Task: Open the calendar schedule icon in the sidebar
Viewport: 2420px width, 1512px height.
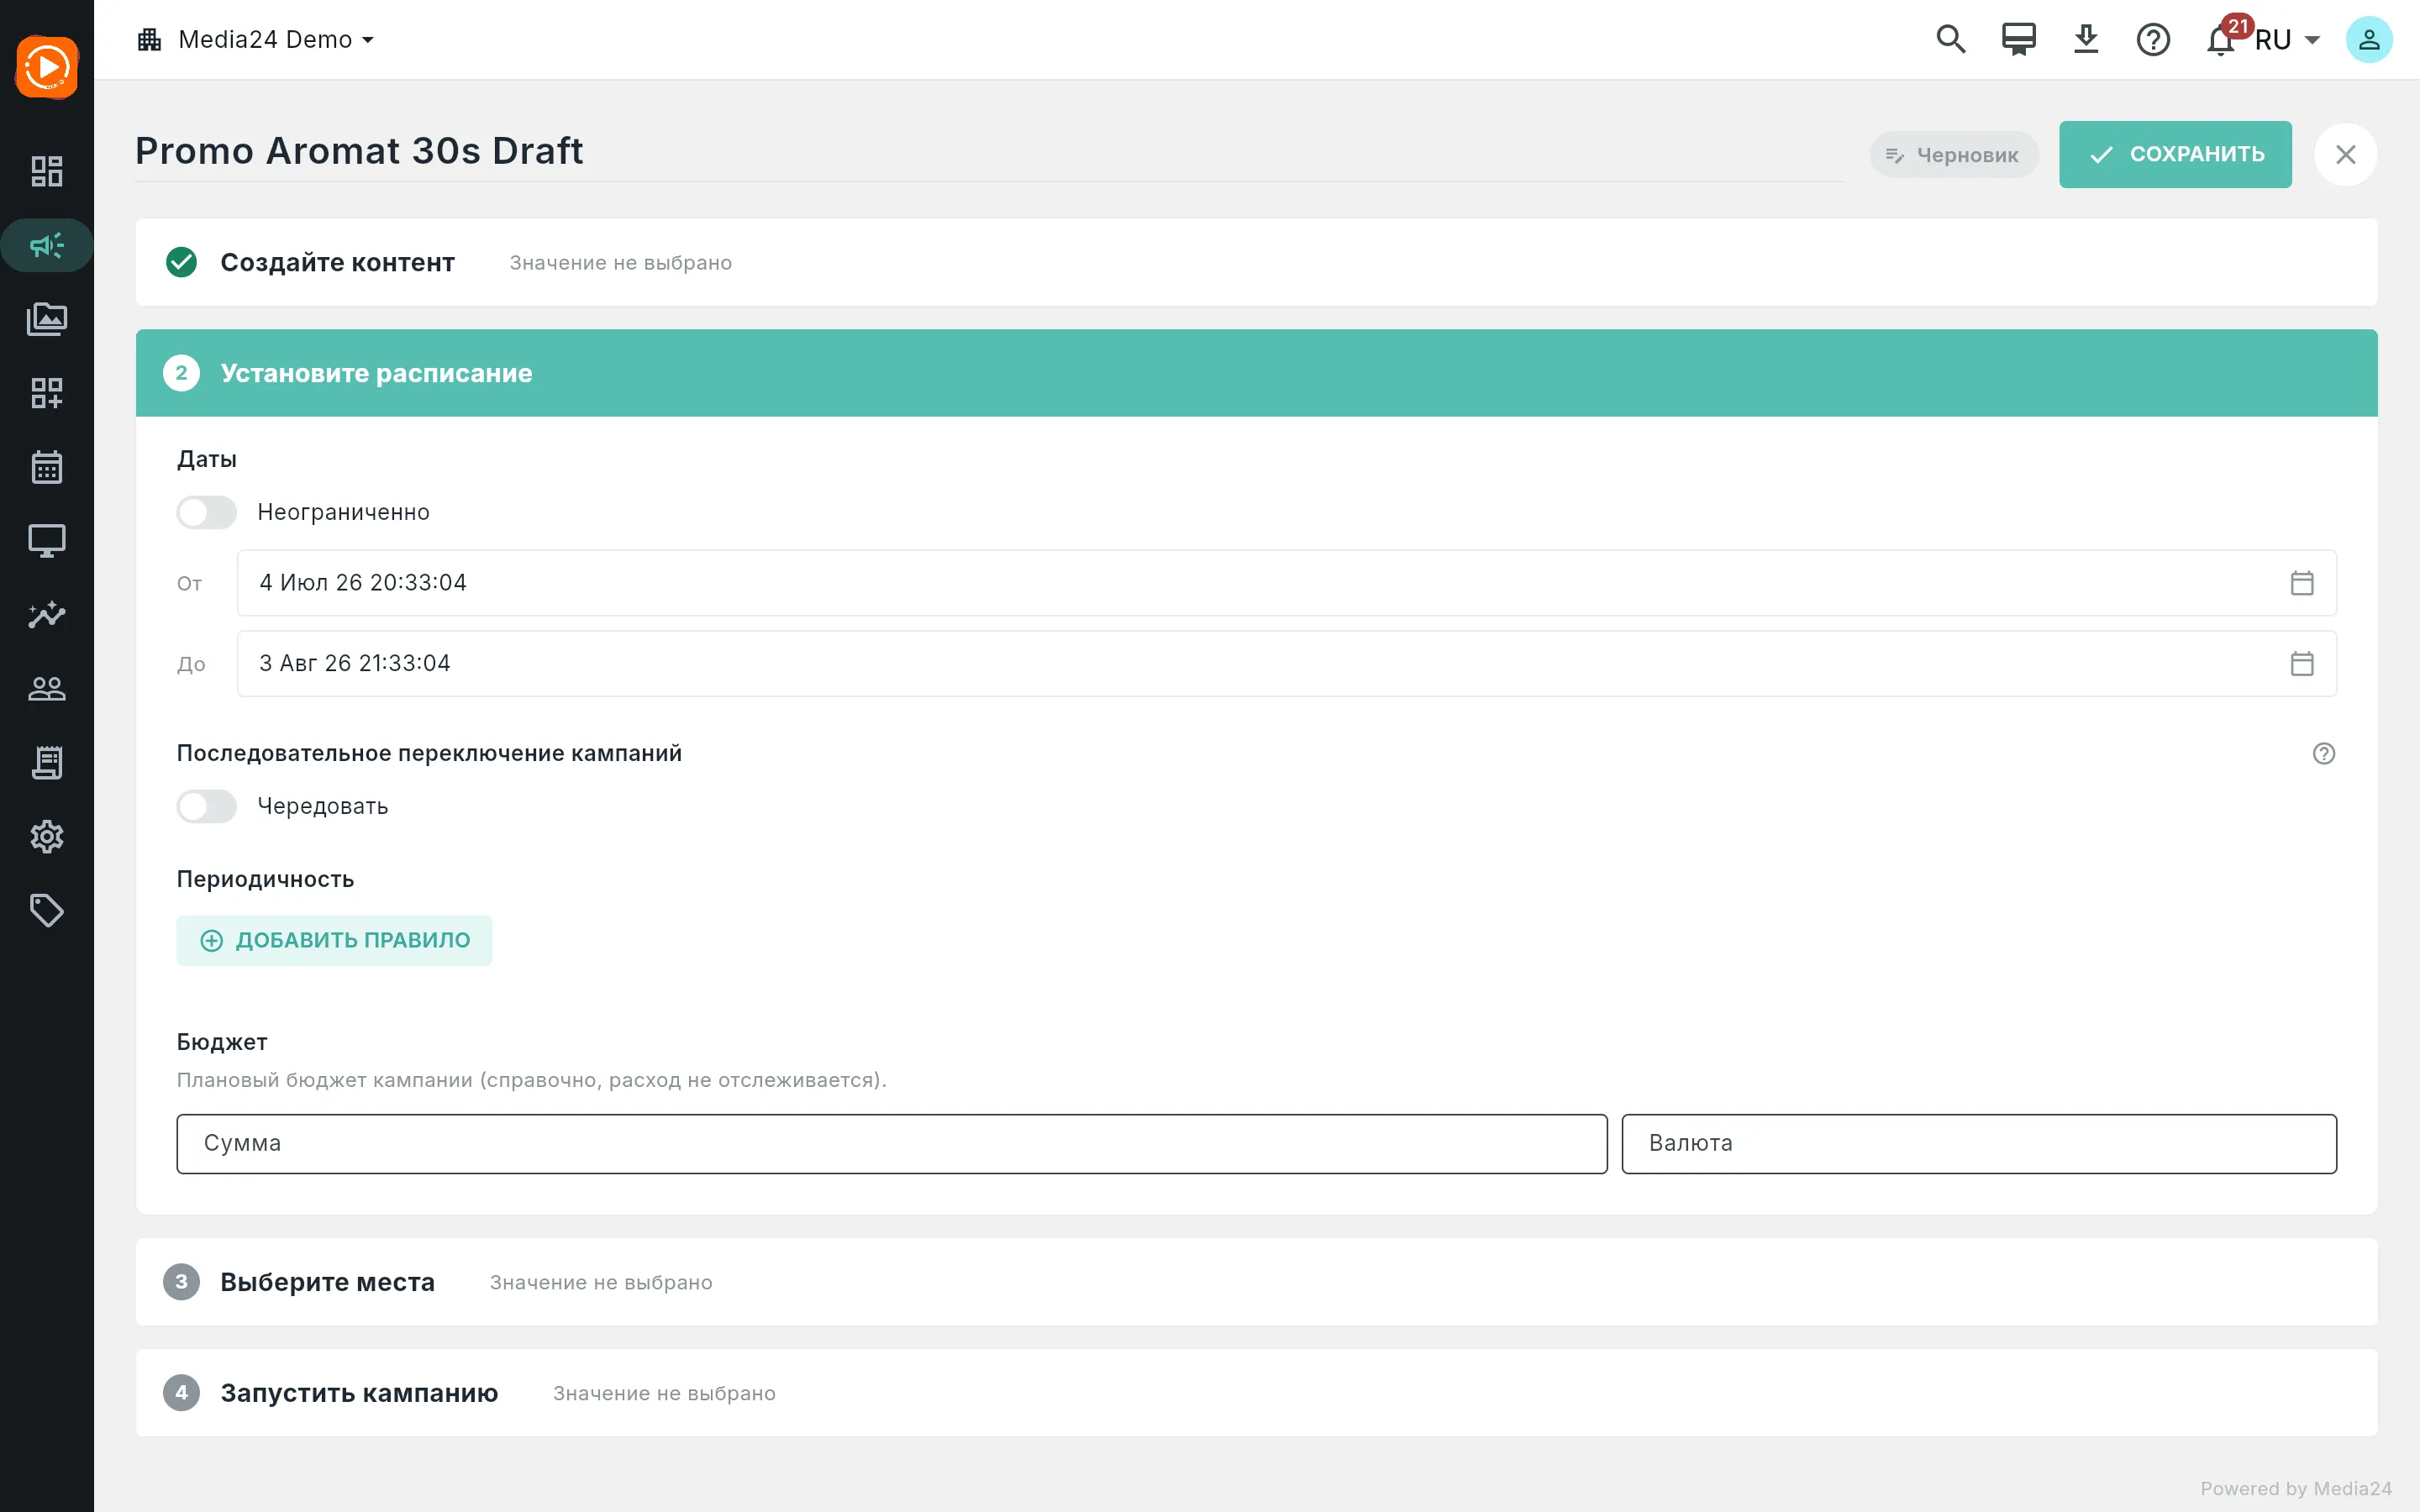Action: pyautogui.click(x=47, y=467)
